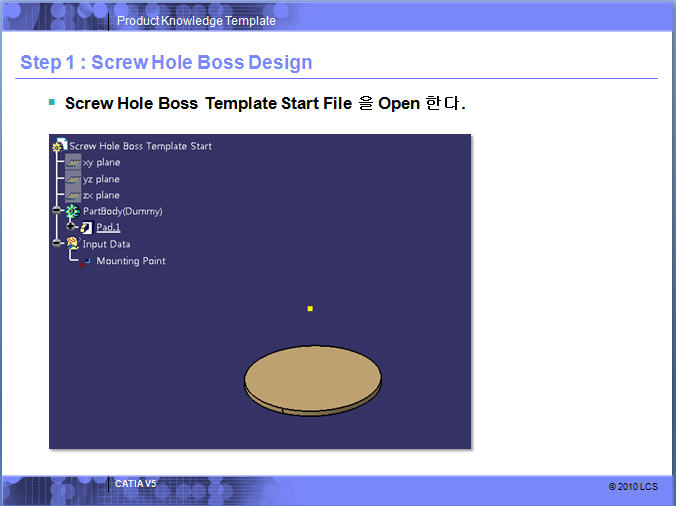Screen dimensions: 676x506
Task: Click the Pad.1 feature icon
Action: tap(86, 228)
